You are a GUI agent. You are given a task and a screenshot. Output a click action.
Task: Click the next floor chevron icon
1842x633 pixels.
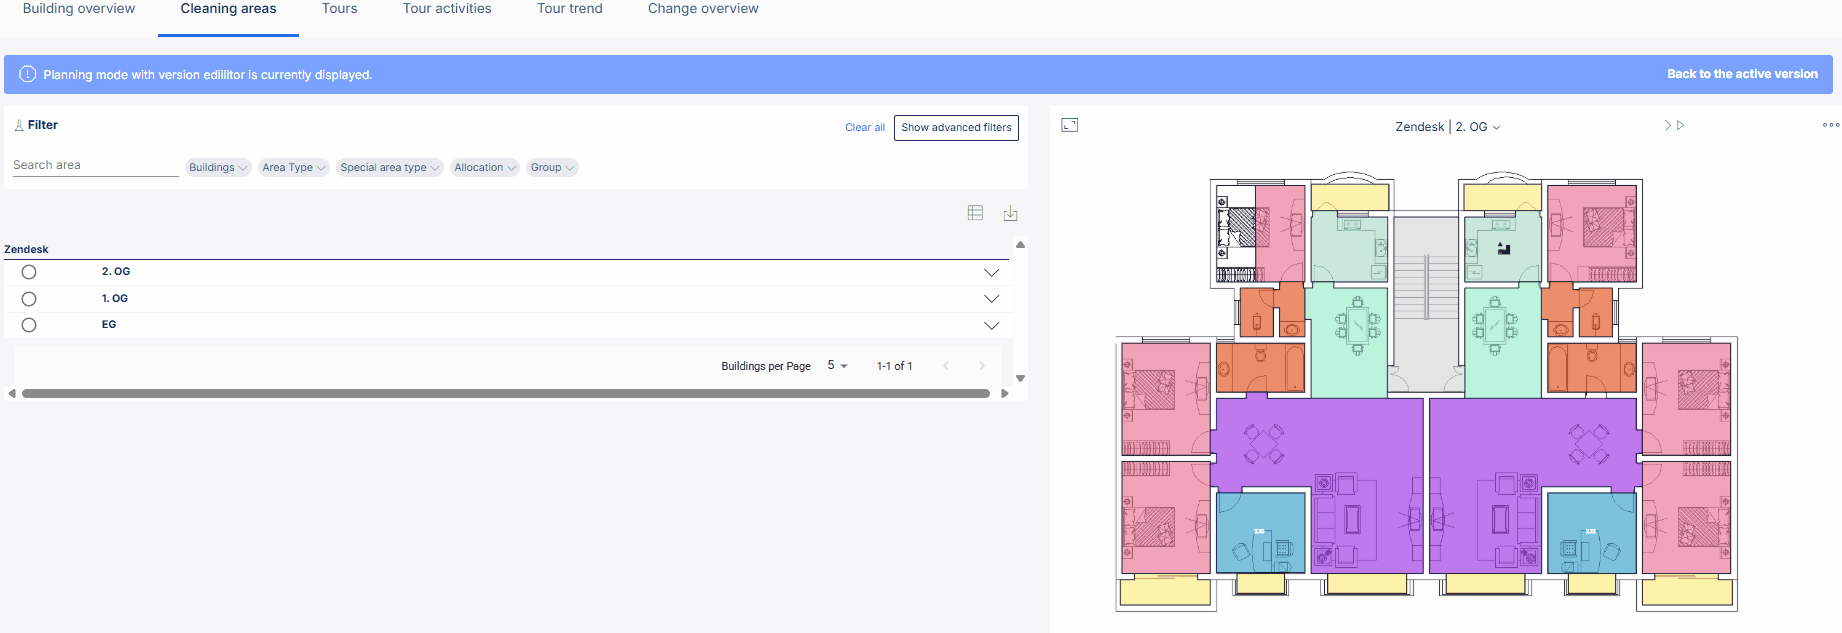click(1667, 125)
